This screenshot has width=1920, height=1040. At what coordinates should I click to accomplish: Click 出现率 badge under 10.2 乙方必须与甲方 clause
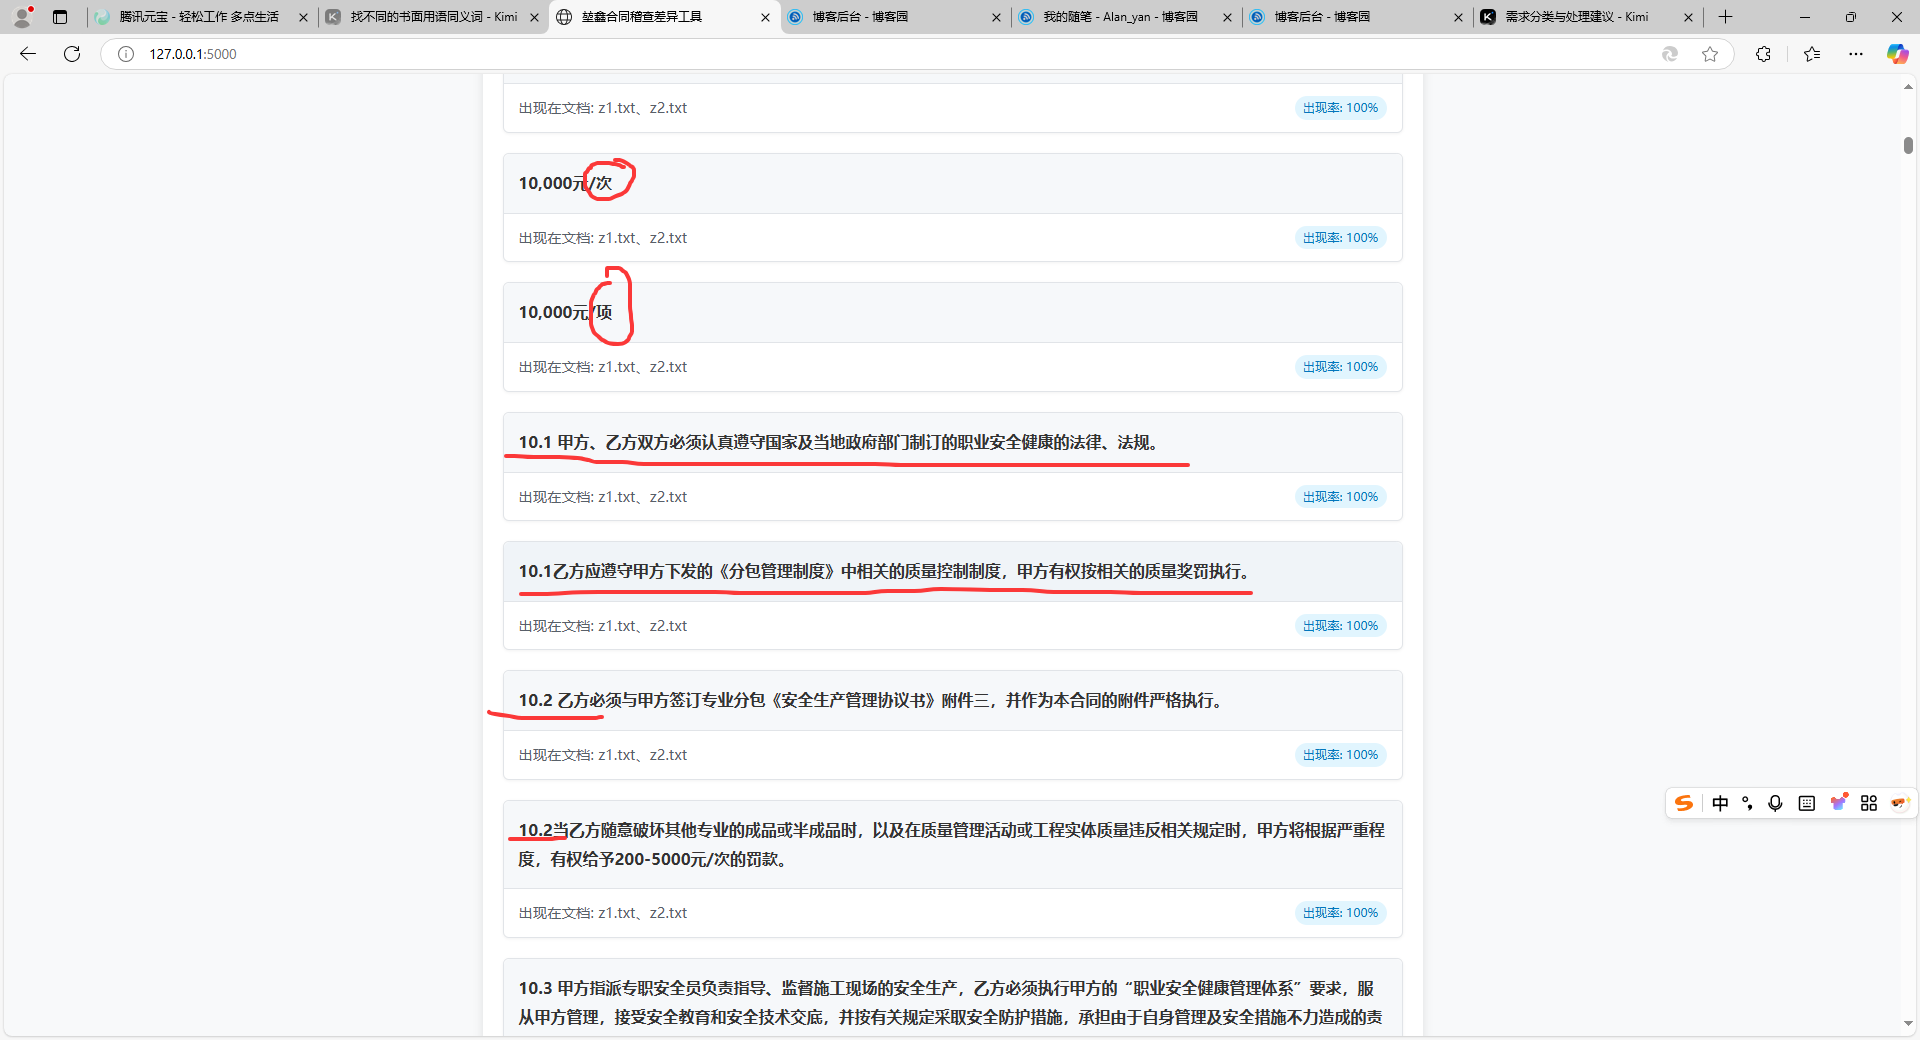(1340, 755)
